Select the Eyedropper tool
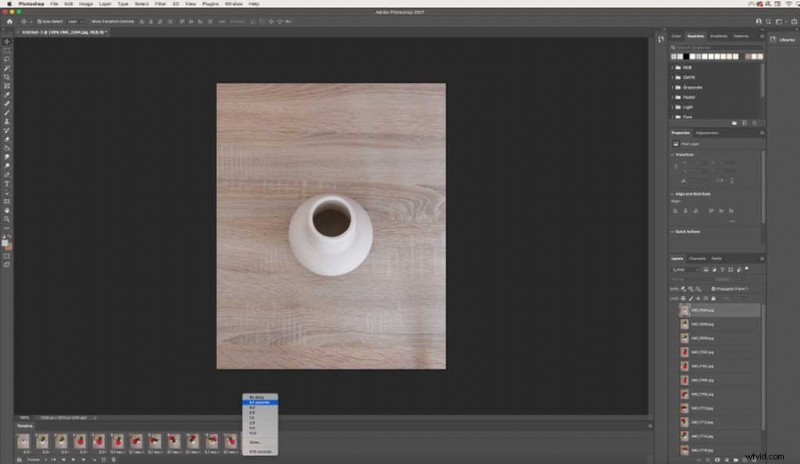 point(7,95)
